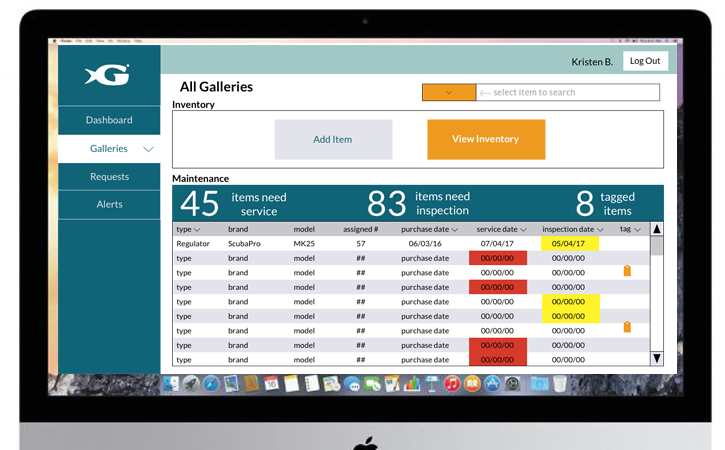Open Requests in the sidebar
Viewport: 725px width, 450px height.
(110, 177)
